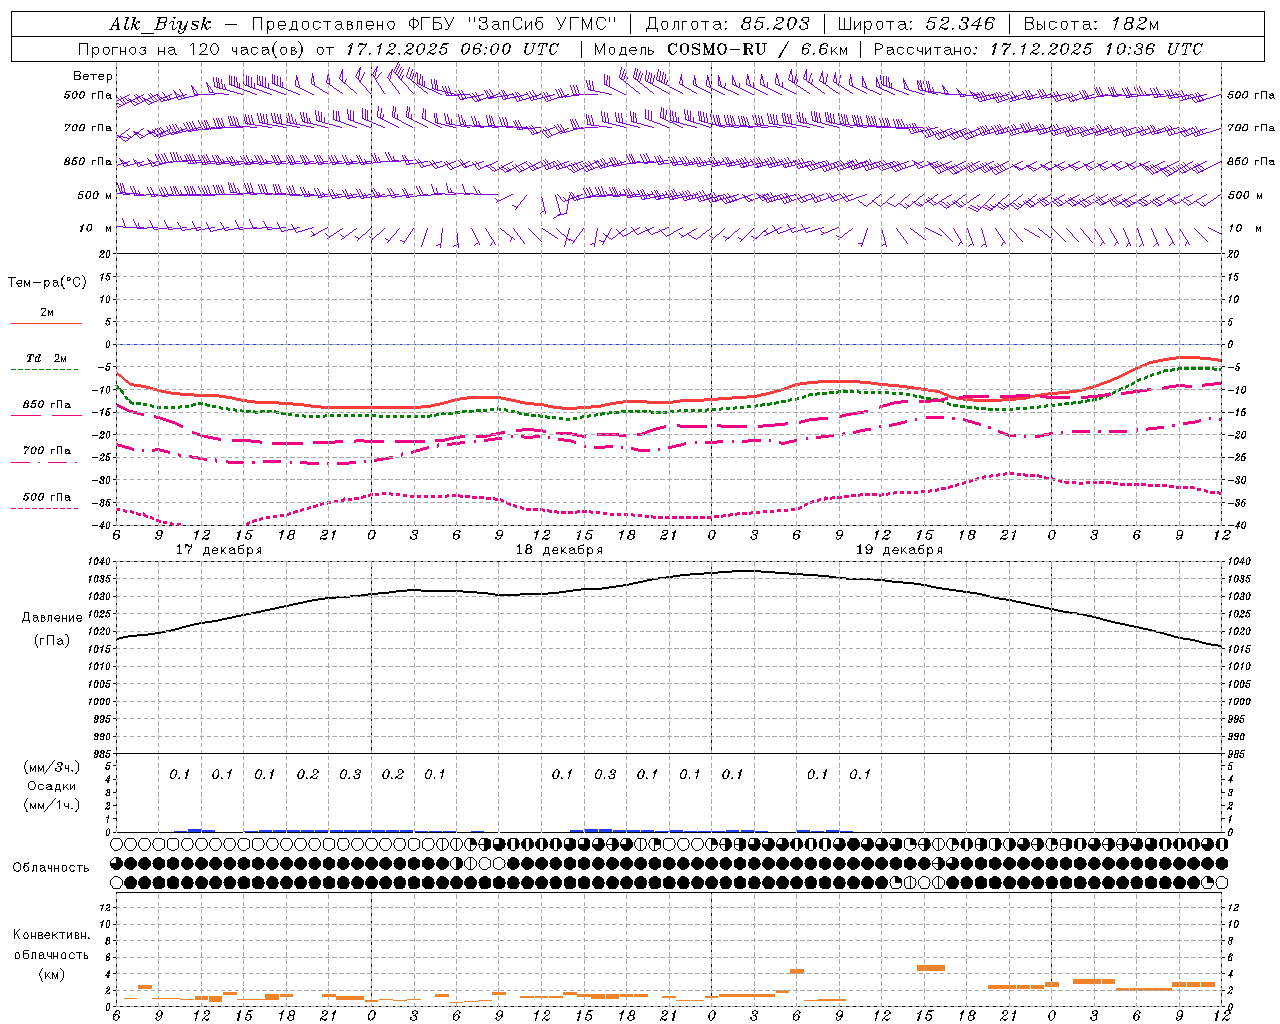
Task: Click the left-axis '1040' pressure tick label
Action: pyautogui.click(x=101, y=561)
